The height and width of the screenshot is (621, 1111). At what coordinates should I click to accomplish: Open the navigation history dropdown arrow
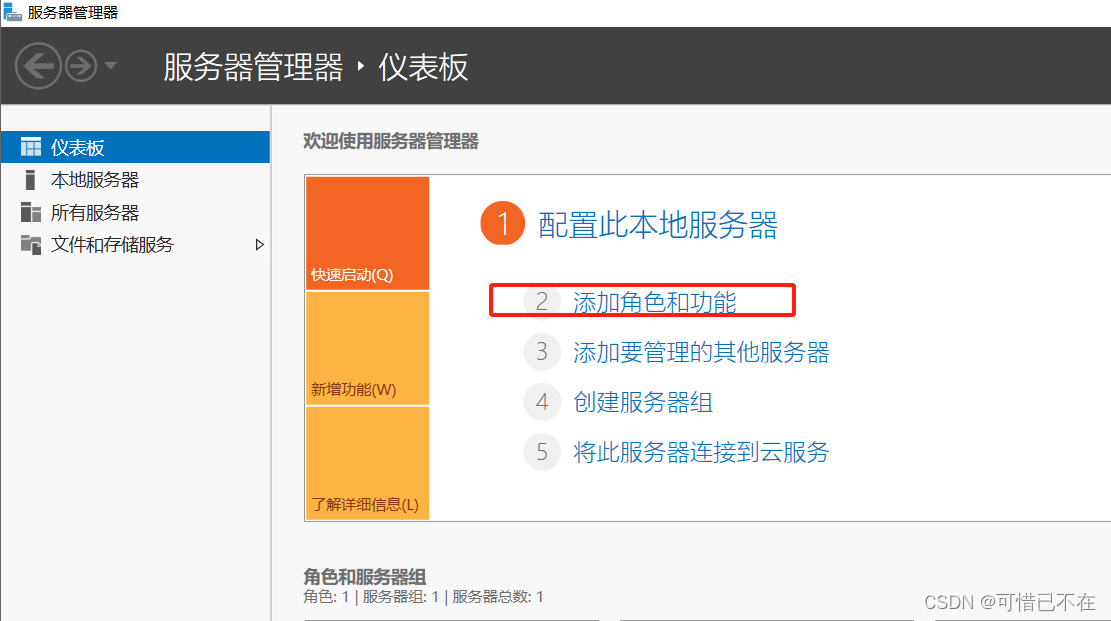tap(111, 65)
